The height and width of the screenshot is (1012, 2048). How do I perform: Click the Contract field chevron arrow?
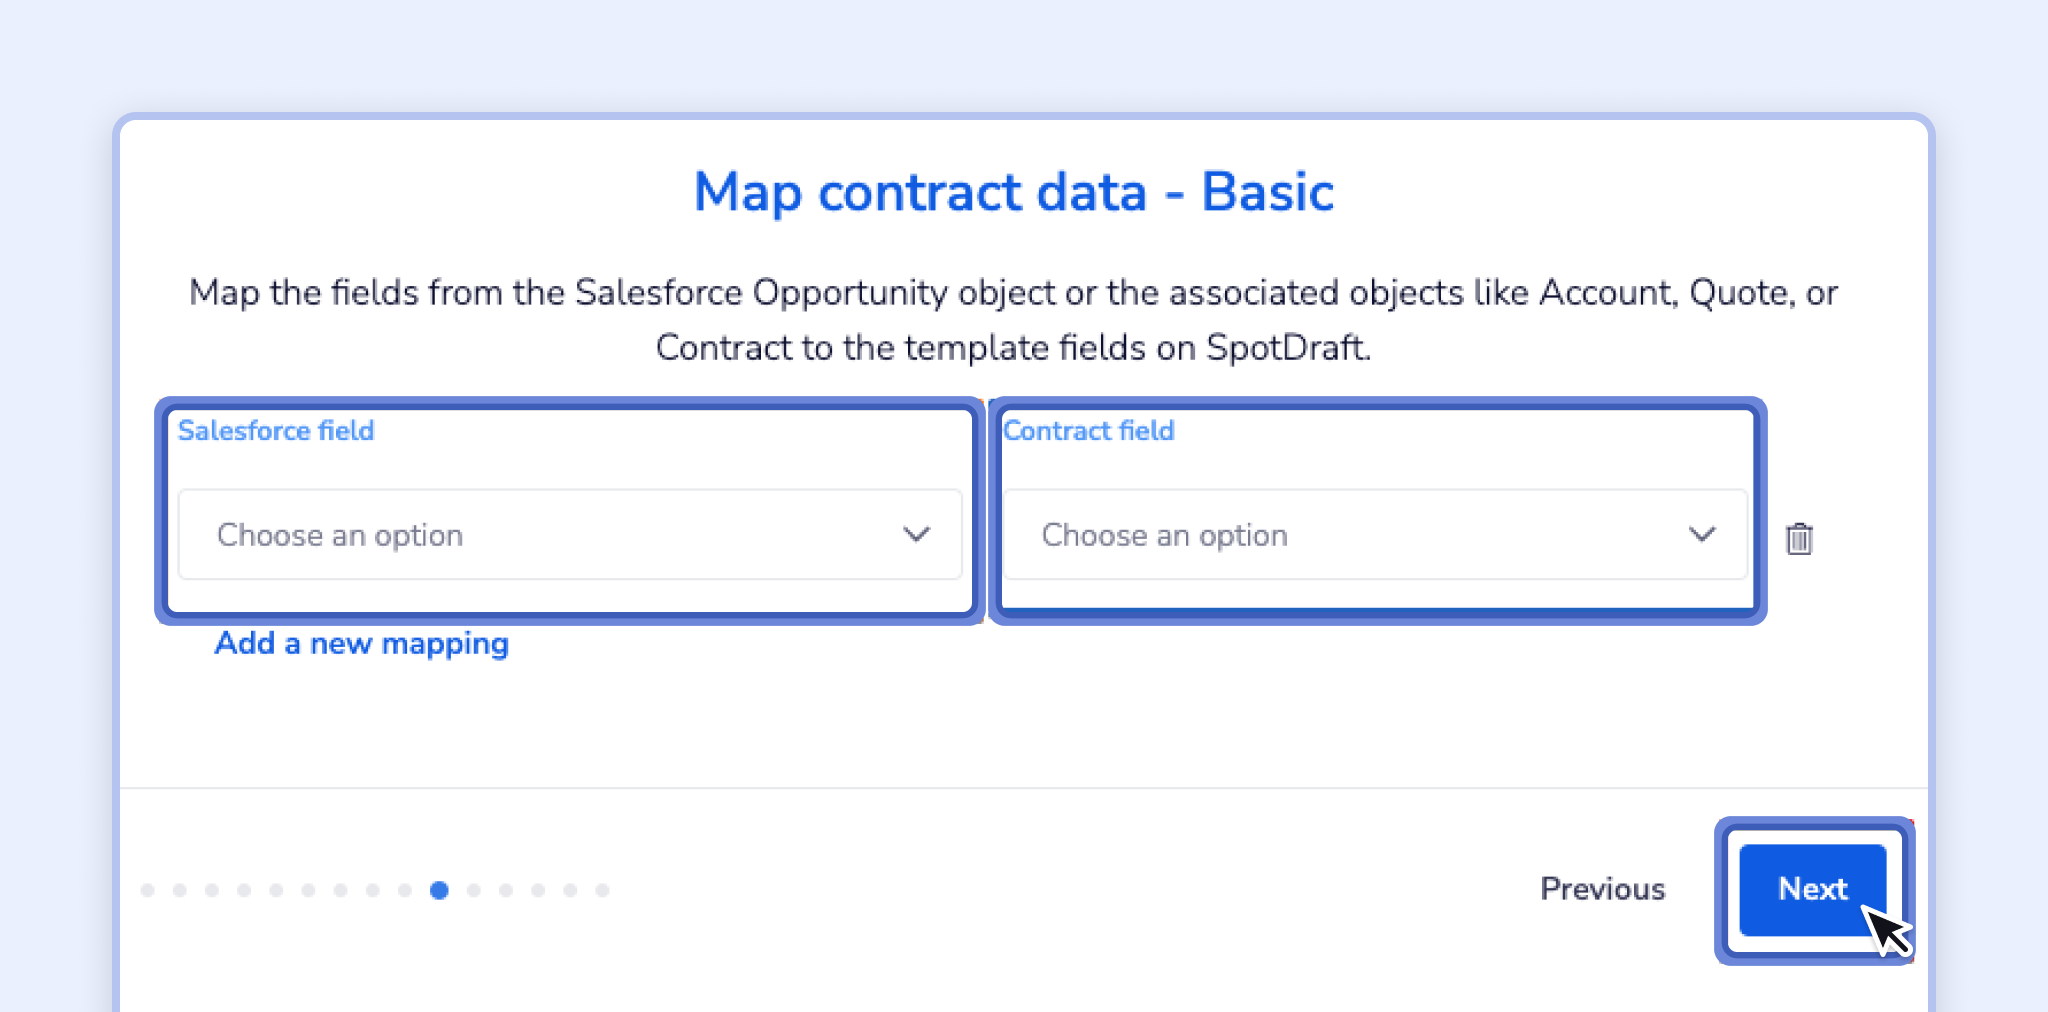pos(1702,535)
